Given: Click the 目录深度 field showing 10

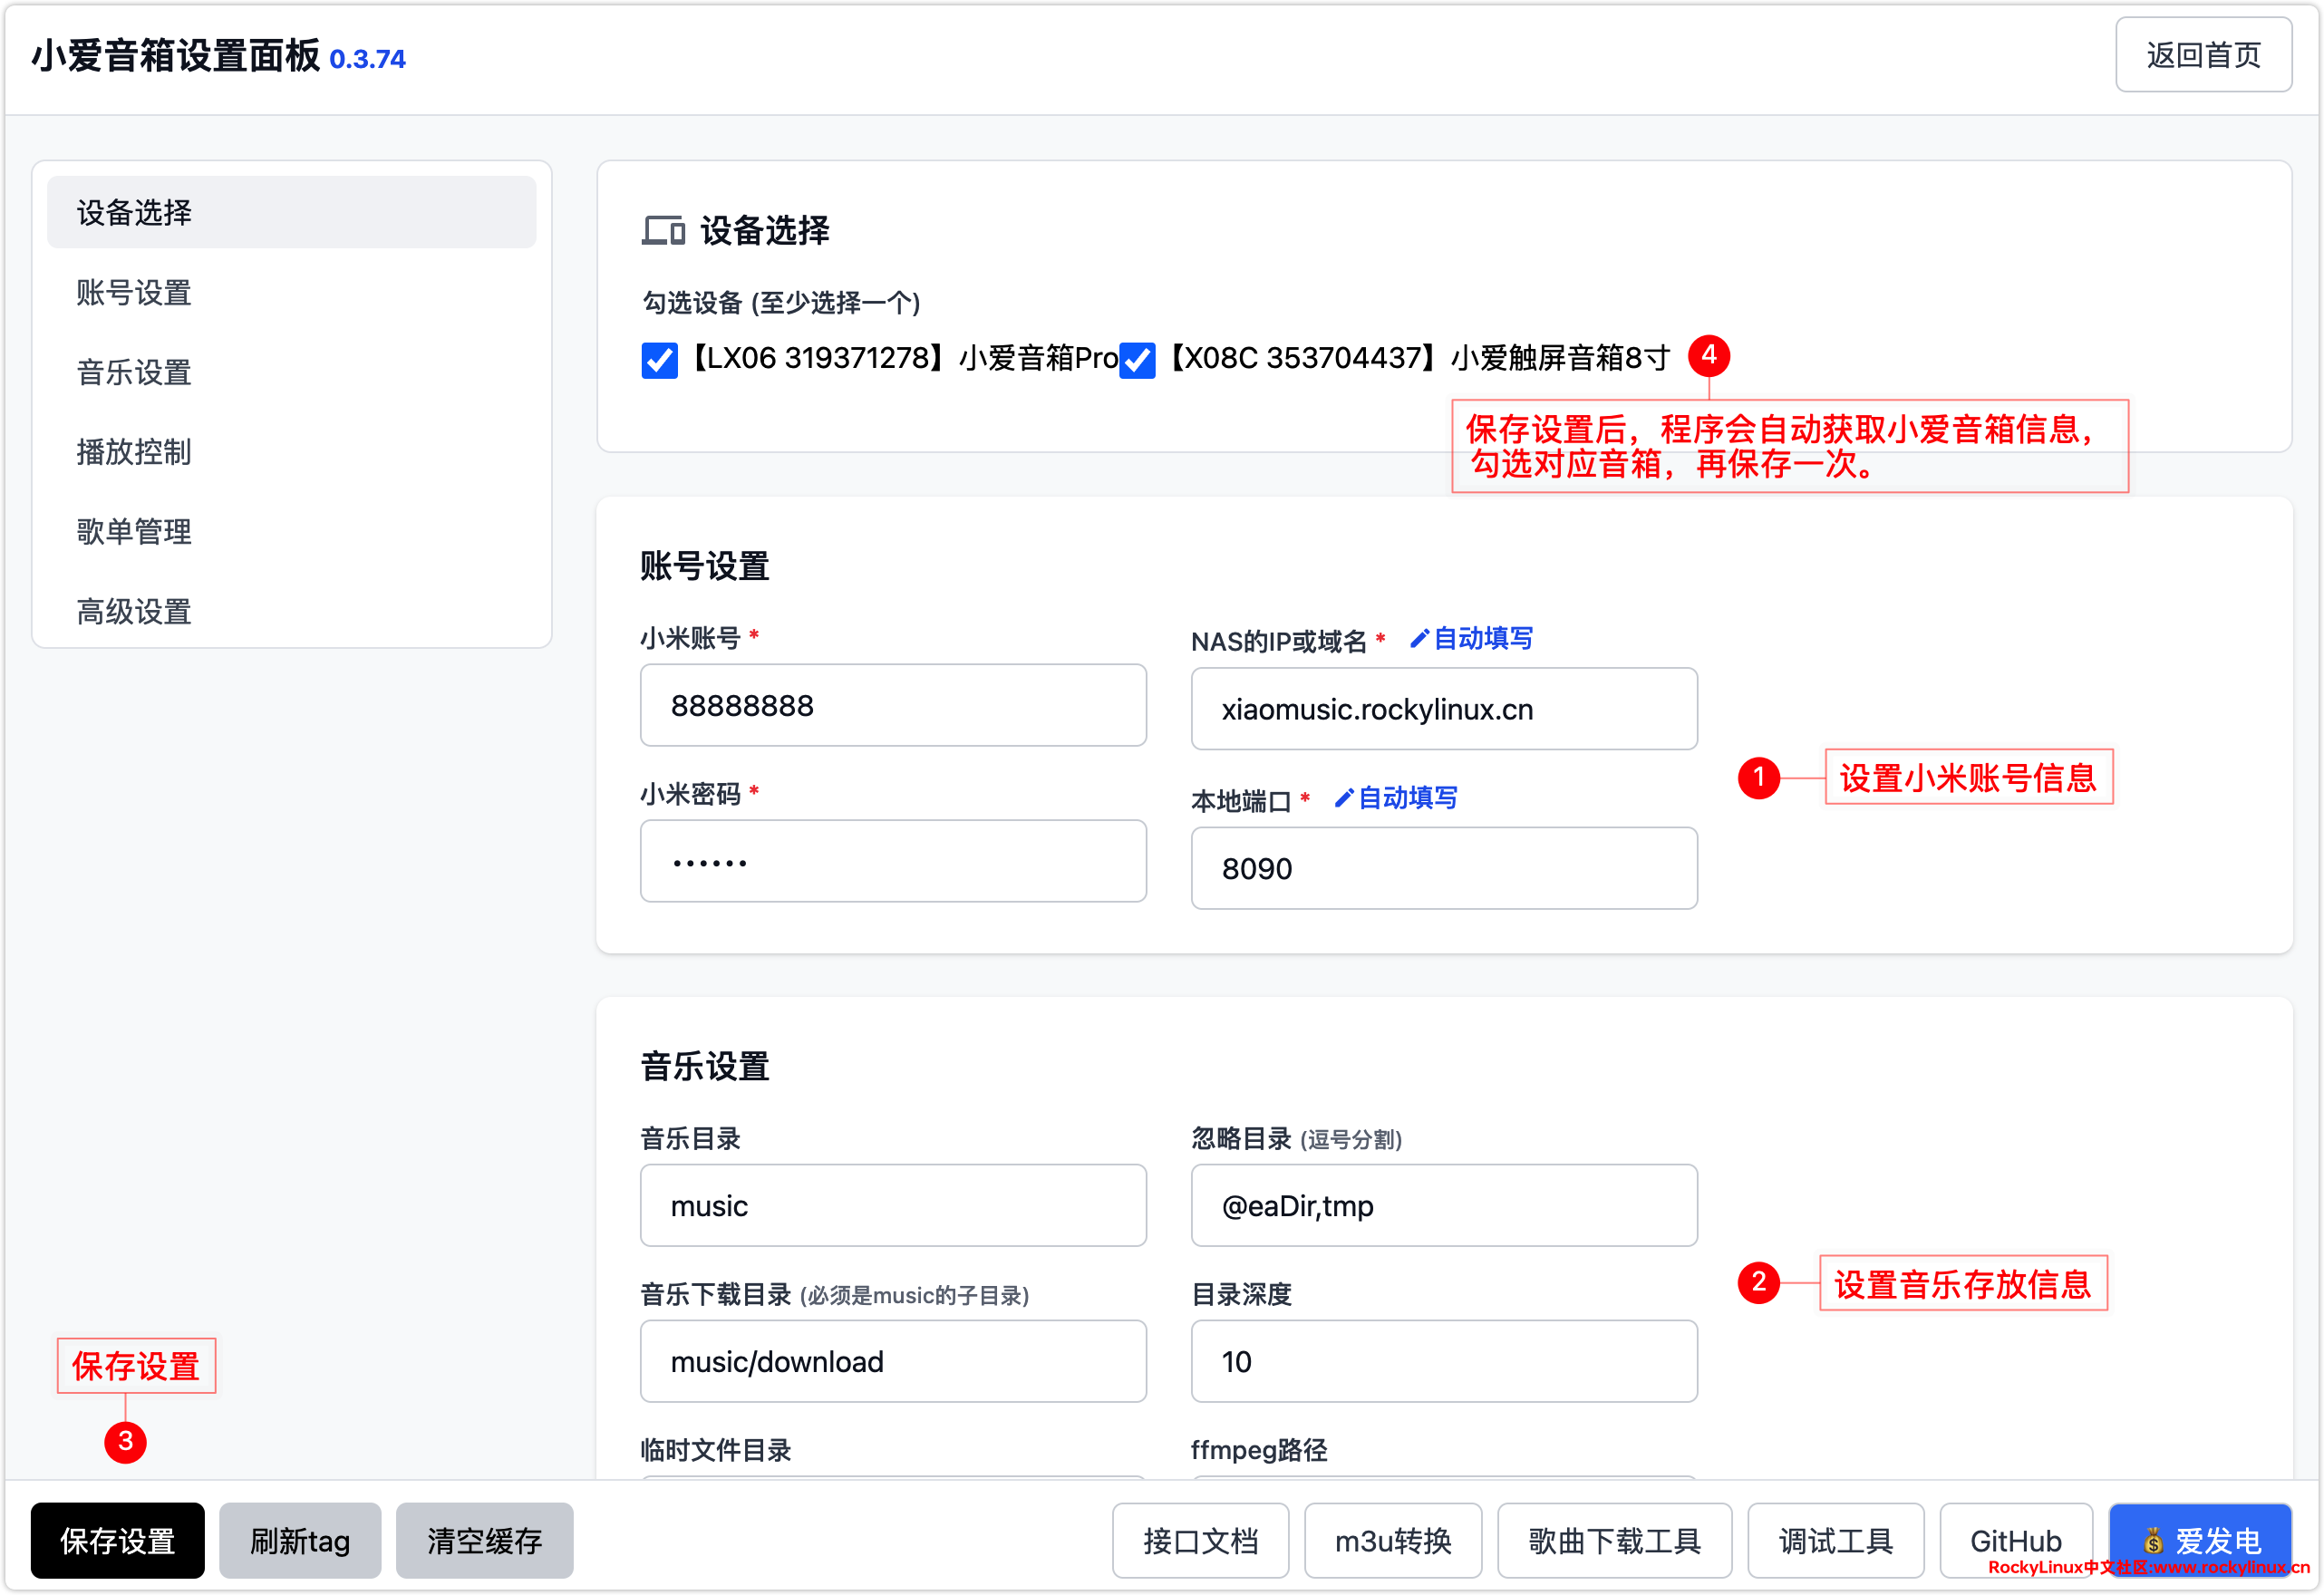Looking at the screenshot, I should coord(1443,1362).
